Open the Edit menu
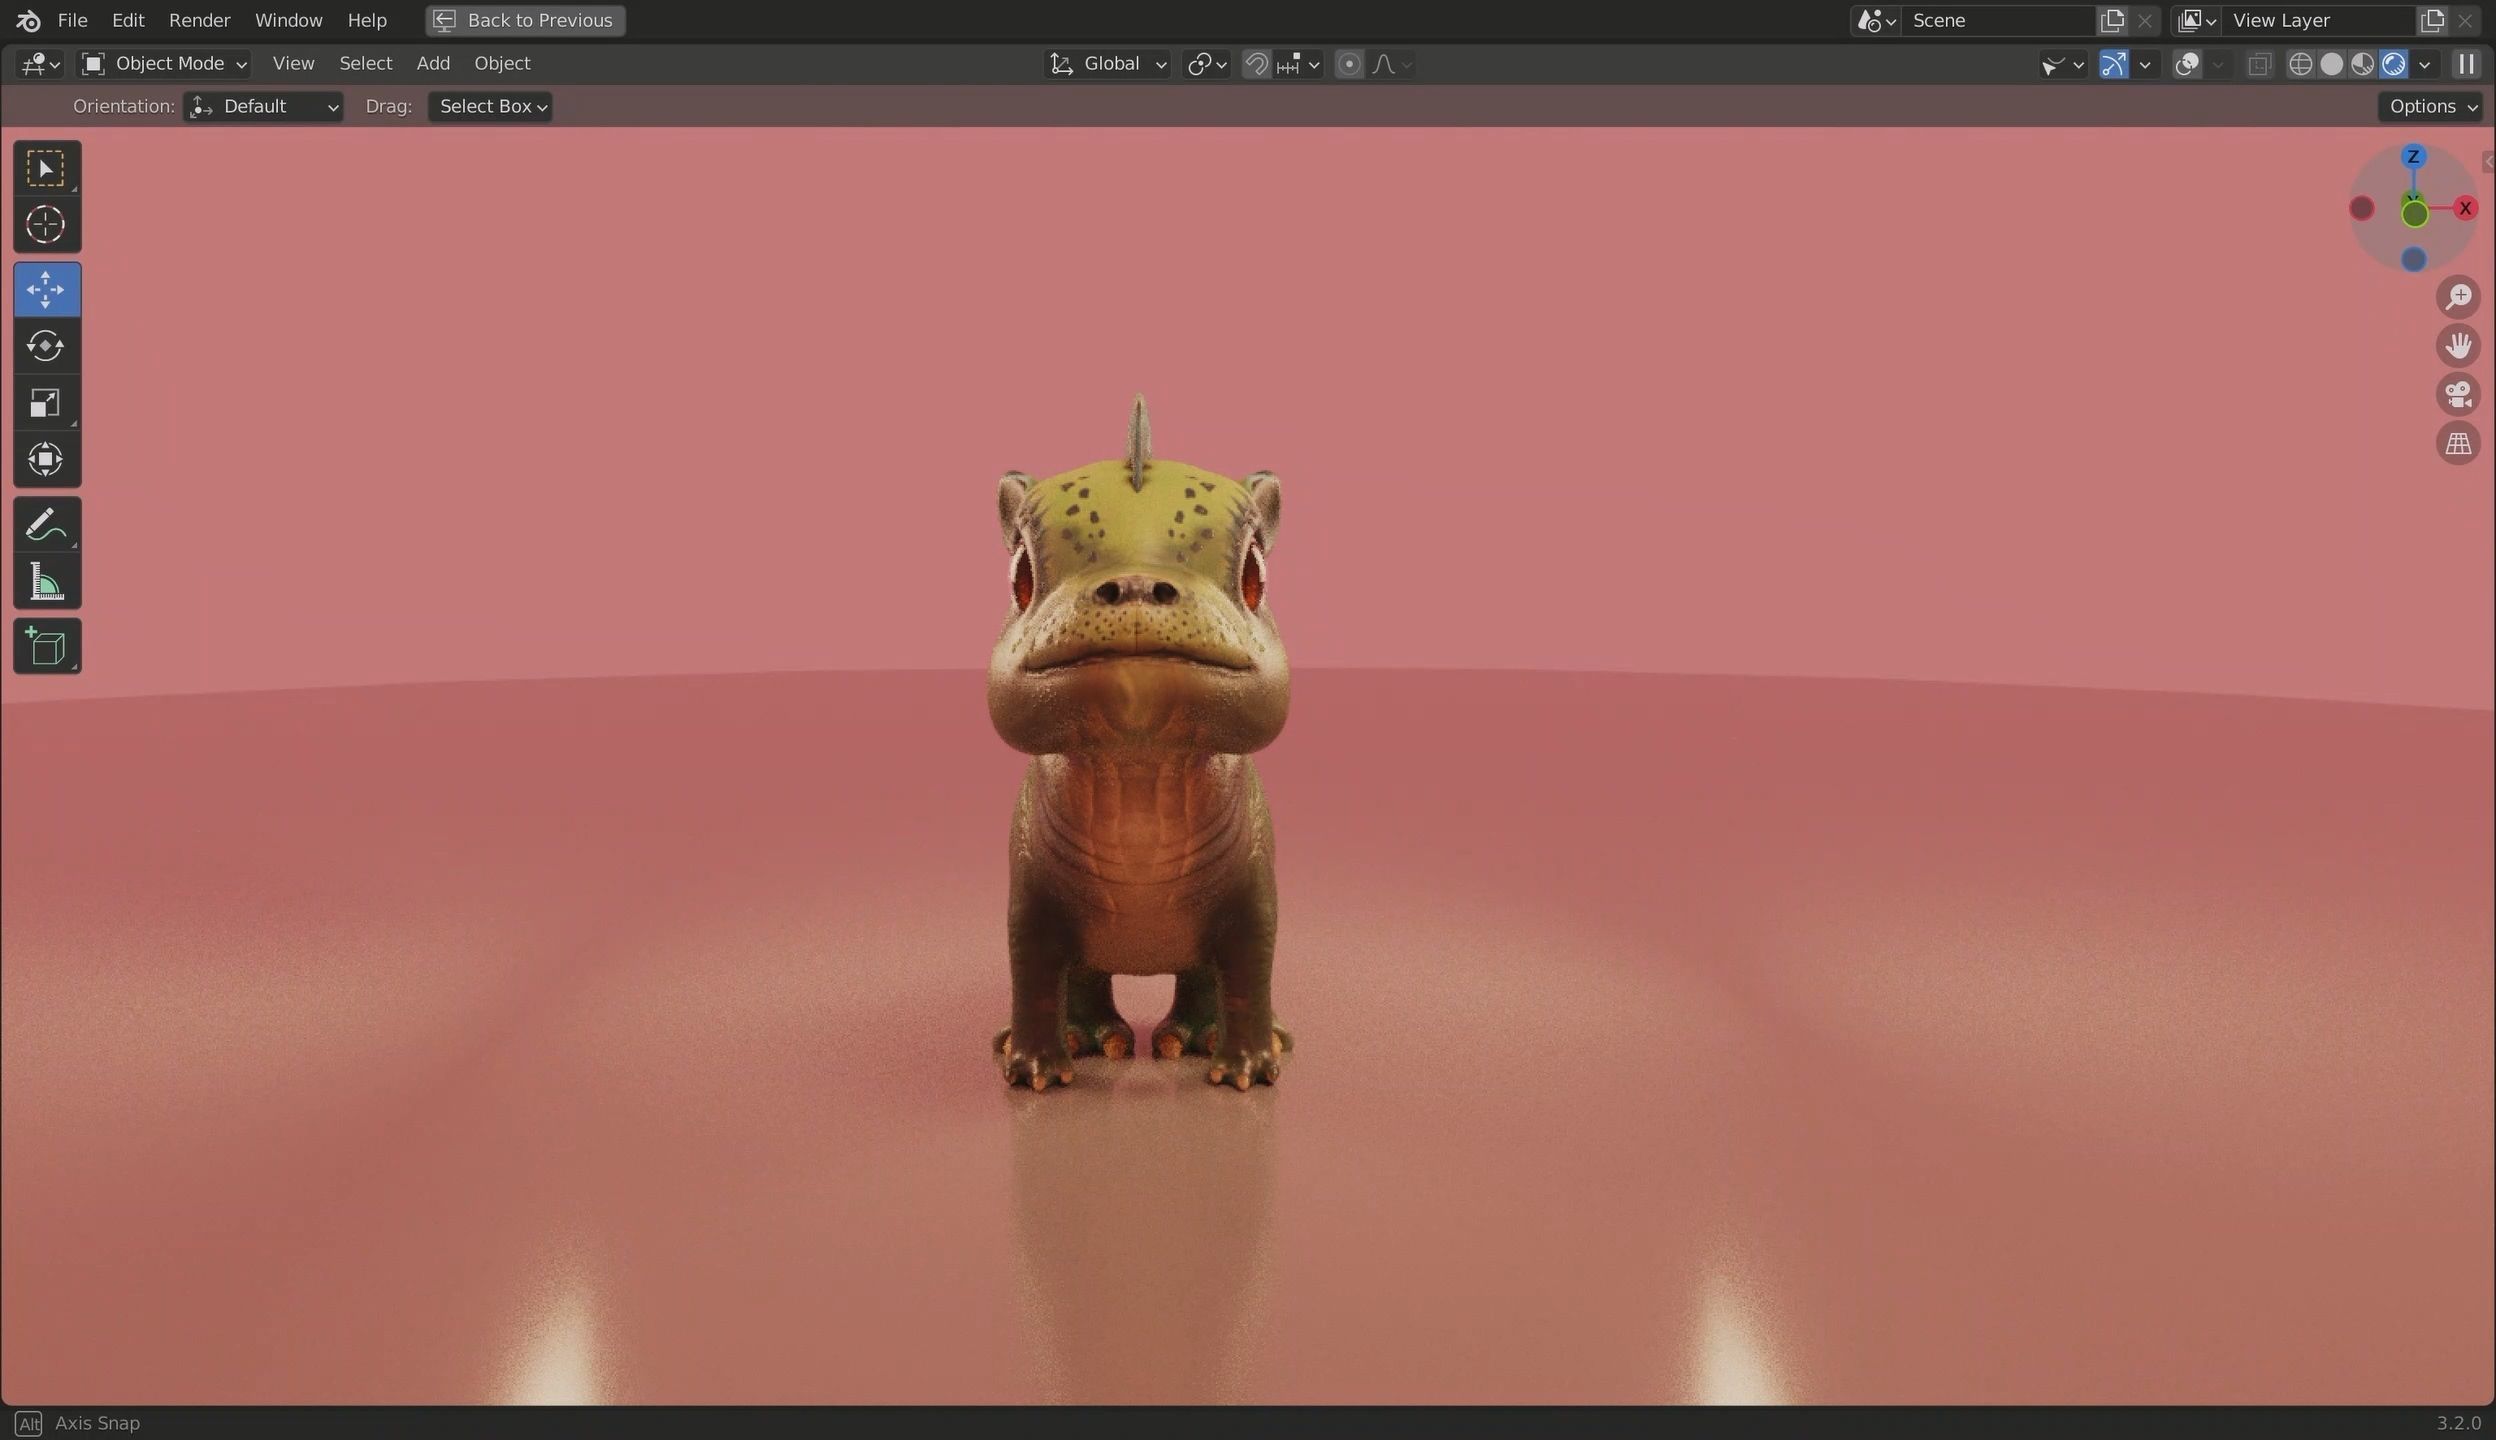The width and height of the screenshot is (2496, 1440). point(128,20)
